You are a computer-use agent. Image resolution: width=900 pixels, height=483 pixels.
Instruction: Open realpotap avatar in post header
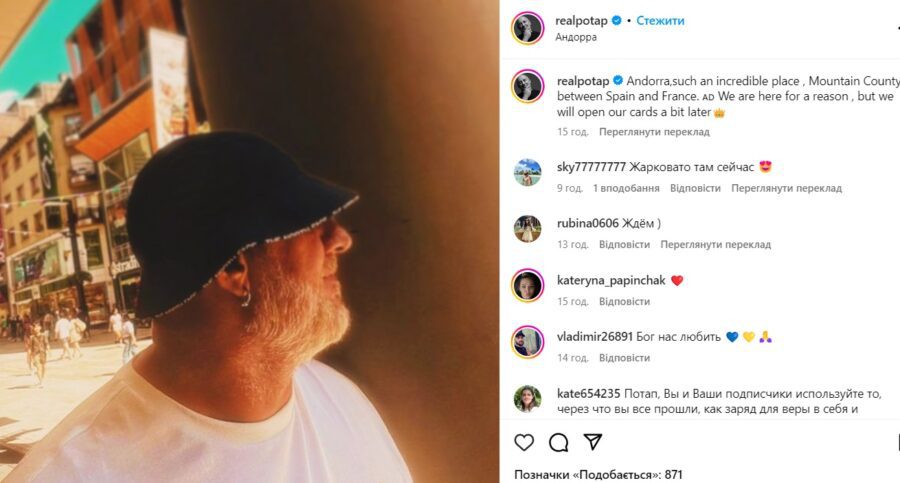527,28
